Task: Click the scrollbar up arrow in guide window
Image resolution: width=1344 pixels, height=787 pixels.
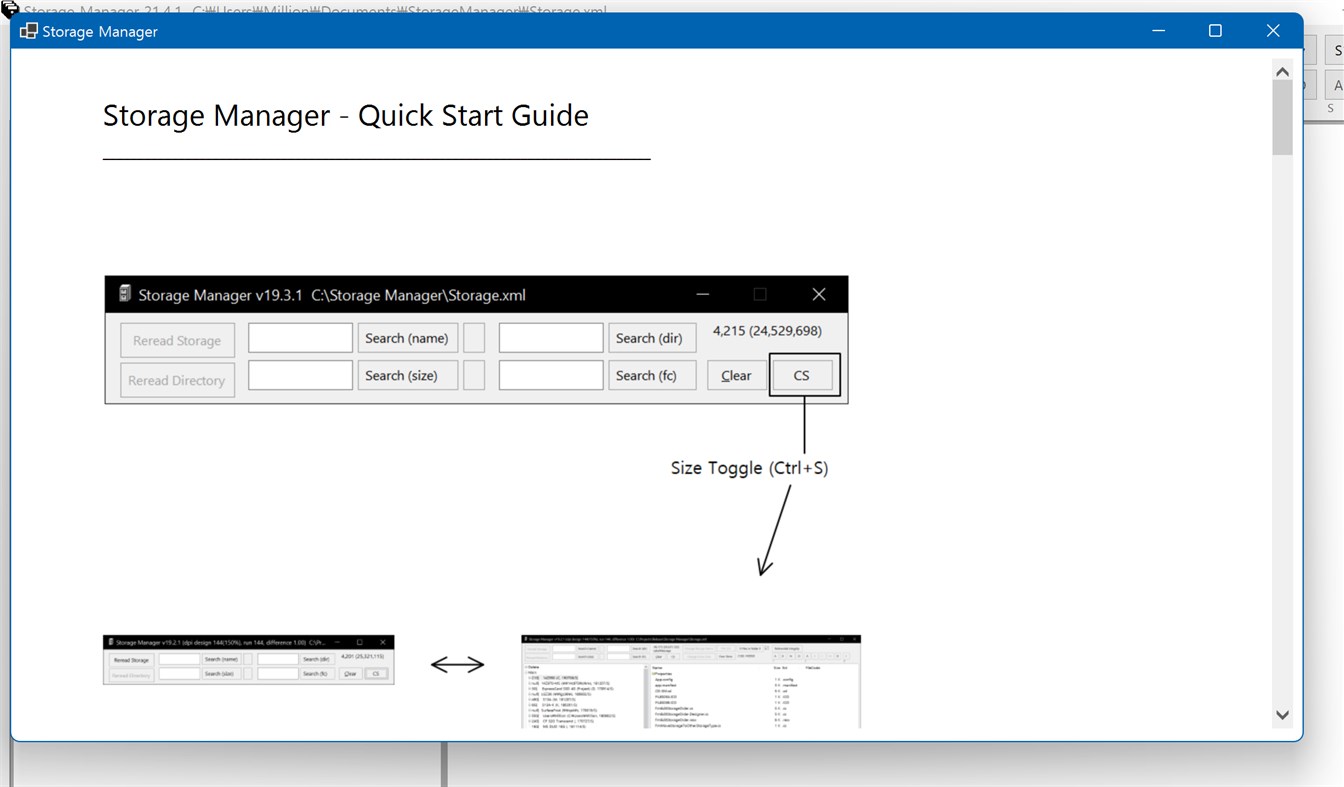Action: (x=1282, y=72)
